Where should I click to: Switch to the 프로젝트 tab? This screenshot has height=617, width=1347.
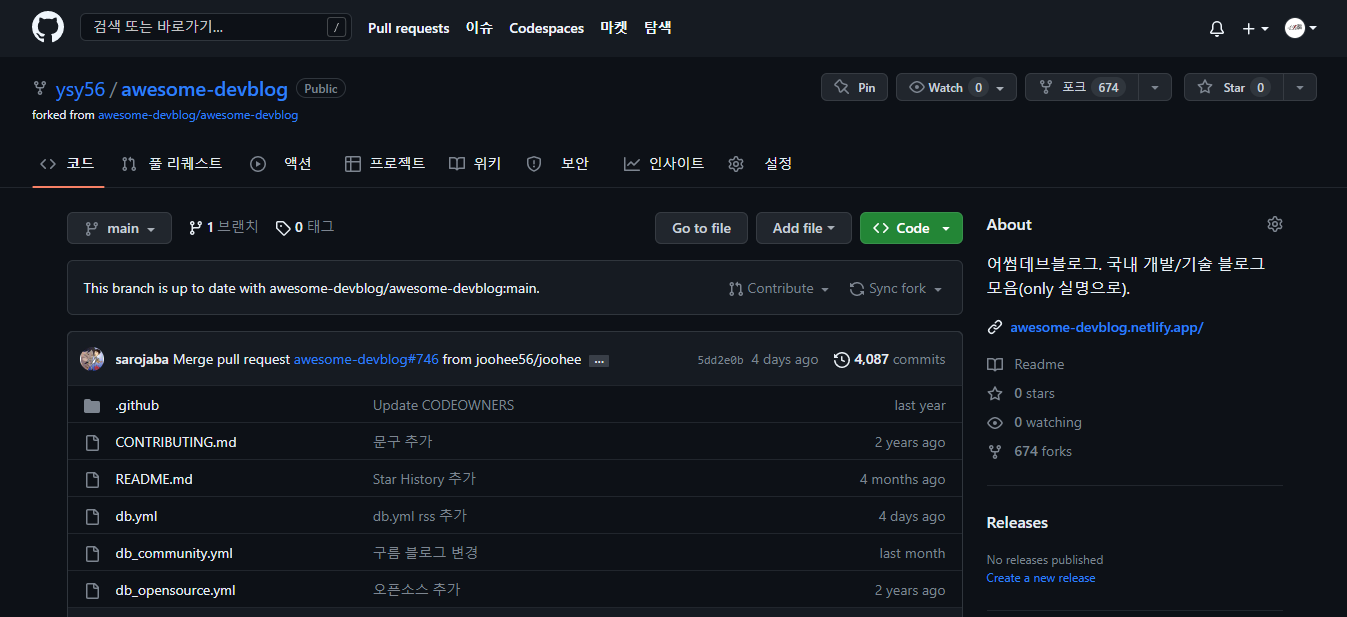tap(385, 163)
